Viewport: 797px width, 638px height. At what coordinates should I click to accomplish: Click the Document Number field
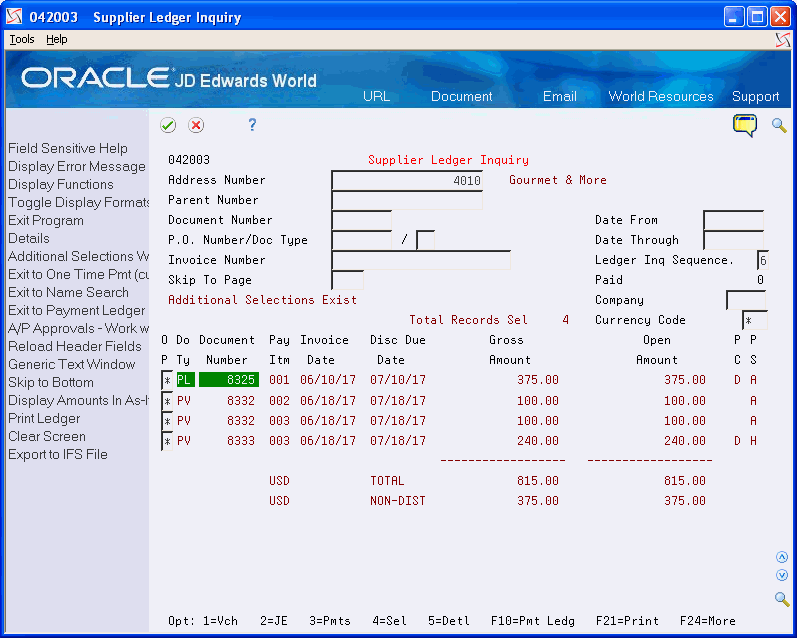(361, 220)
